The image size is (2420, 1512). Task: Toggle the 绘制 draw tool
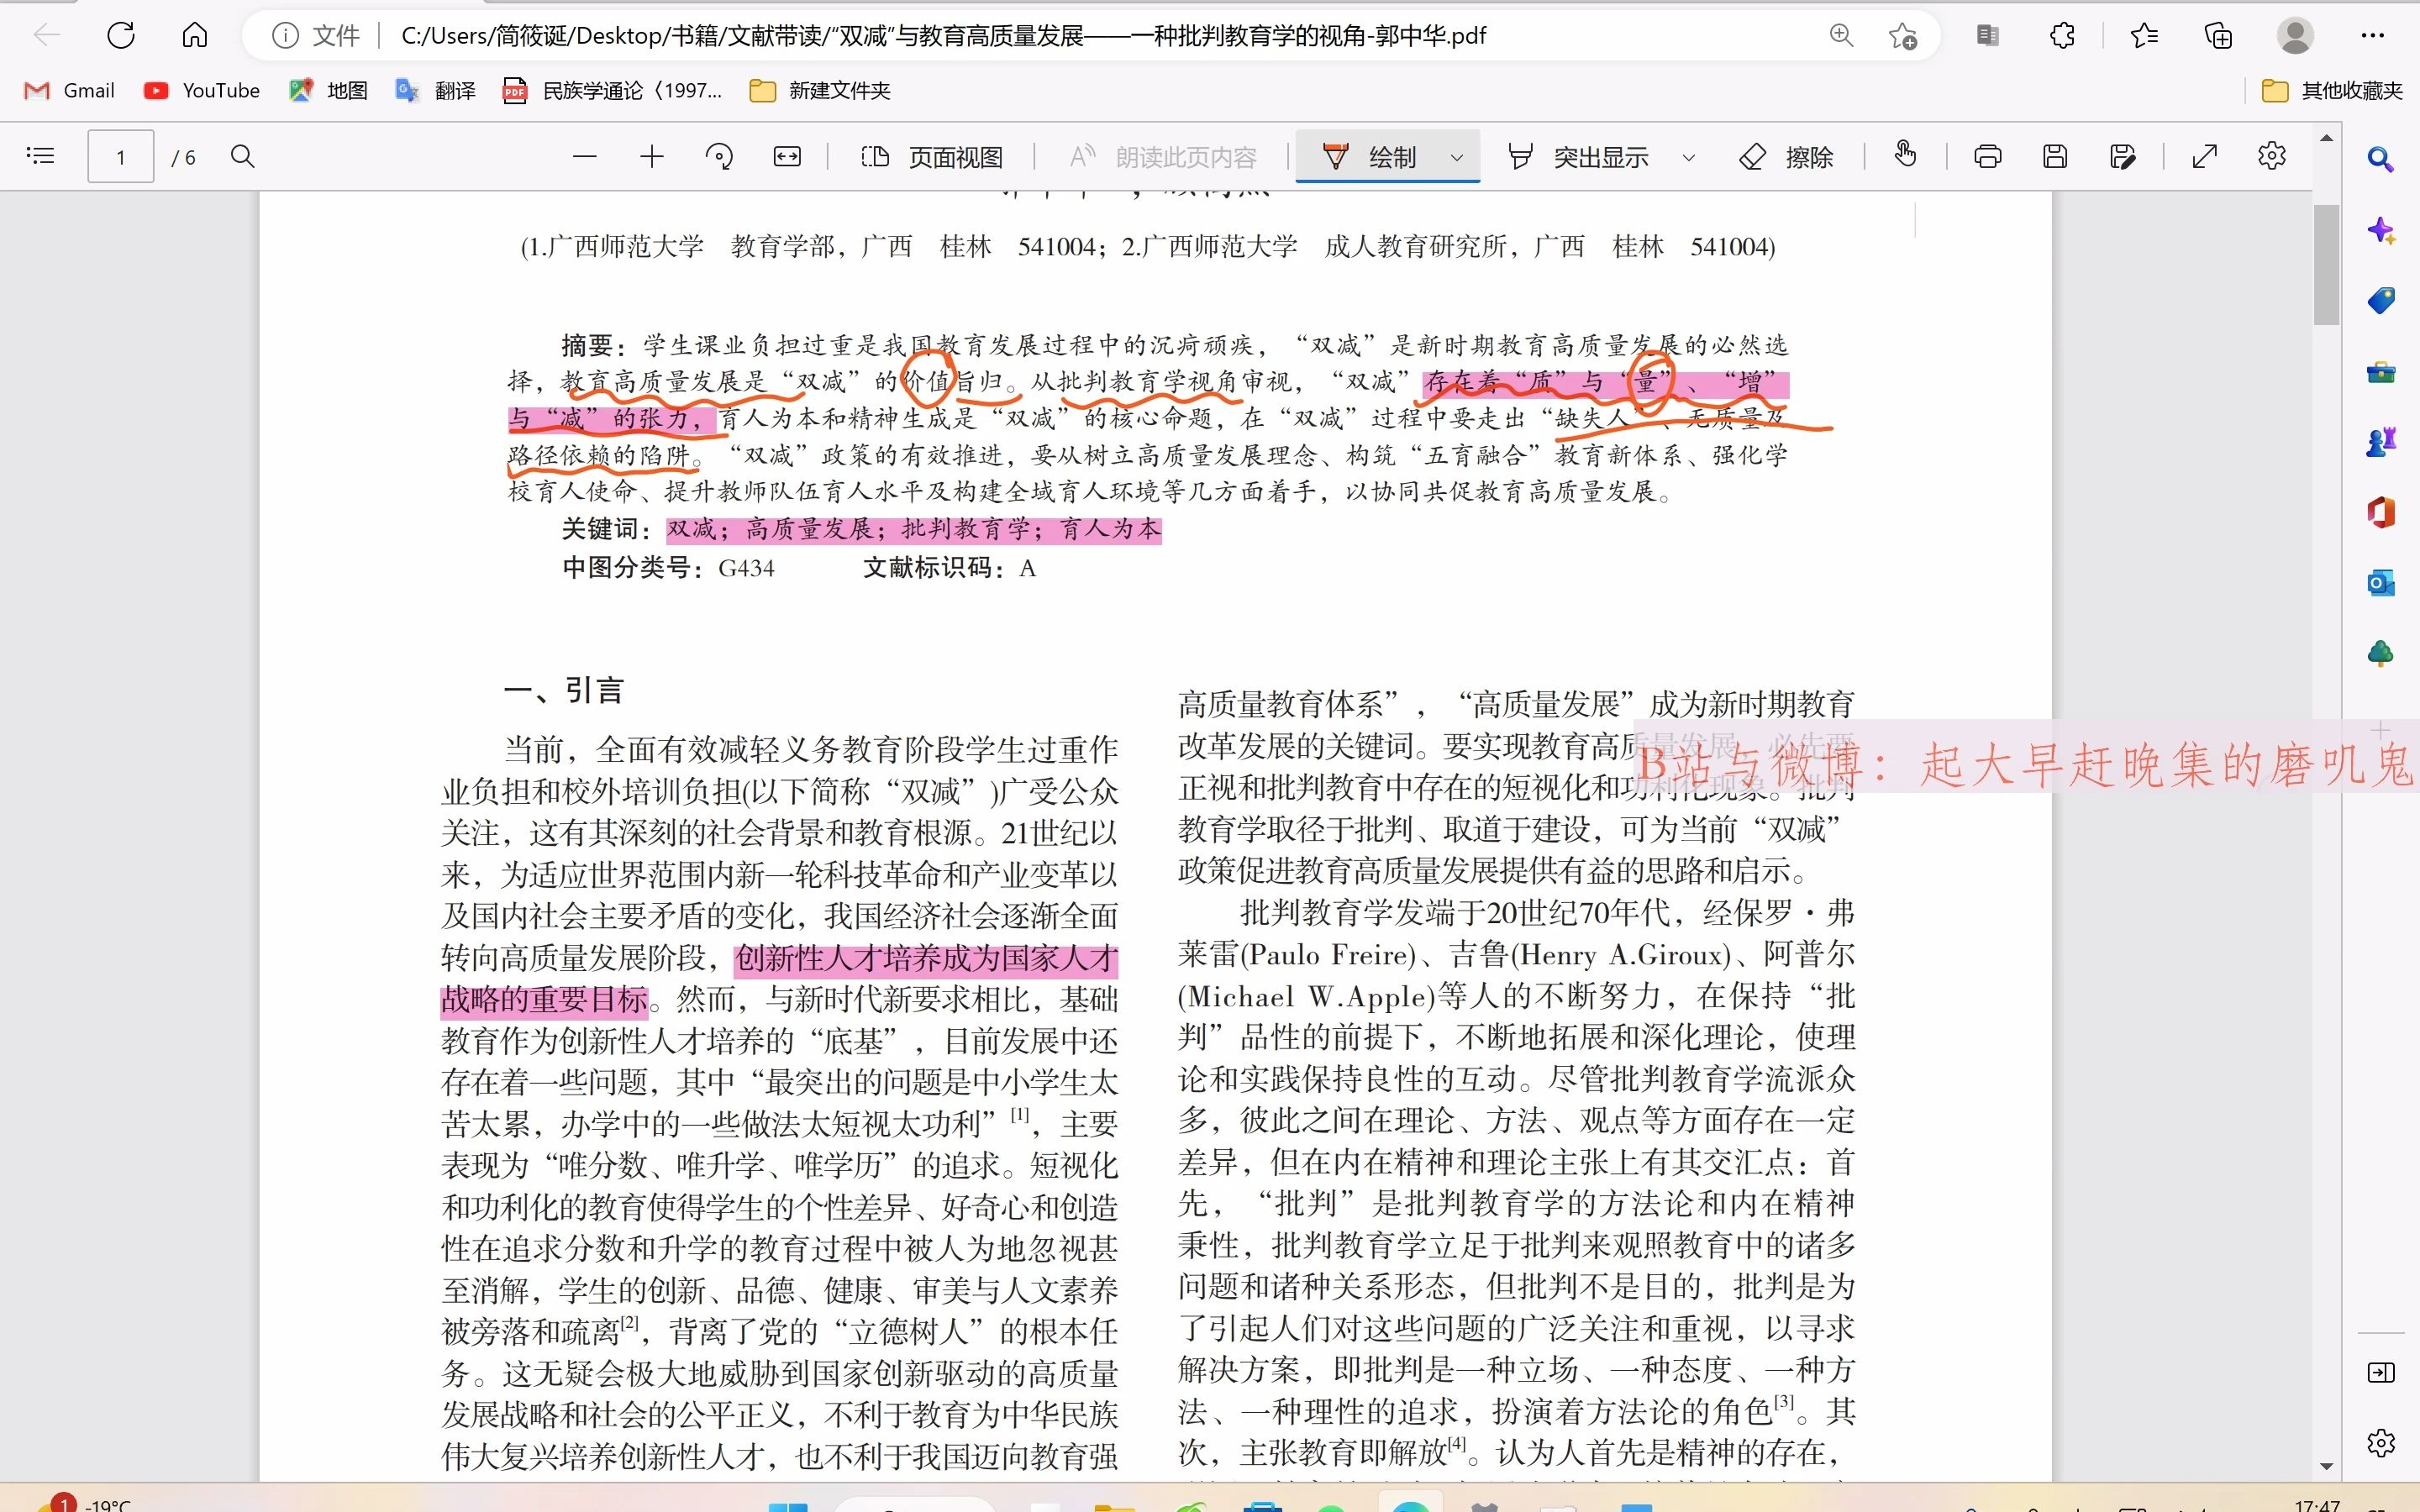tap(1369, 157)
